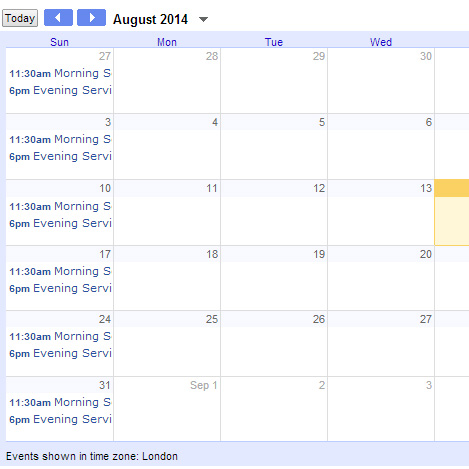The width and height of the screenshot is (469, 469).
Task: Click the Sun column header
Action: [x=59, y=42]
